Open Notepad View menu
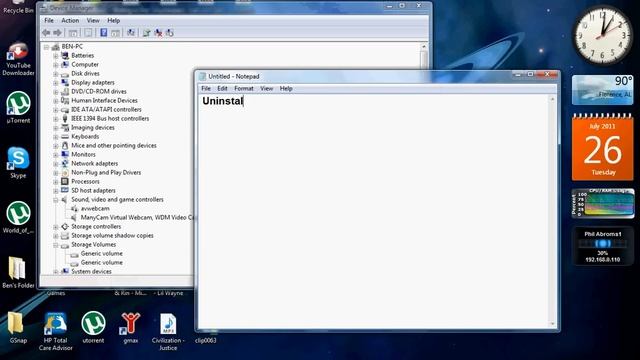 pos(267,89)
